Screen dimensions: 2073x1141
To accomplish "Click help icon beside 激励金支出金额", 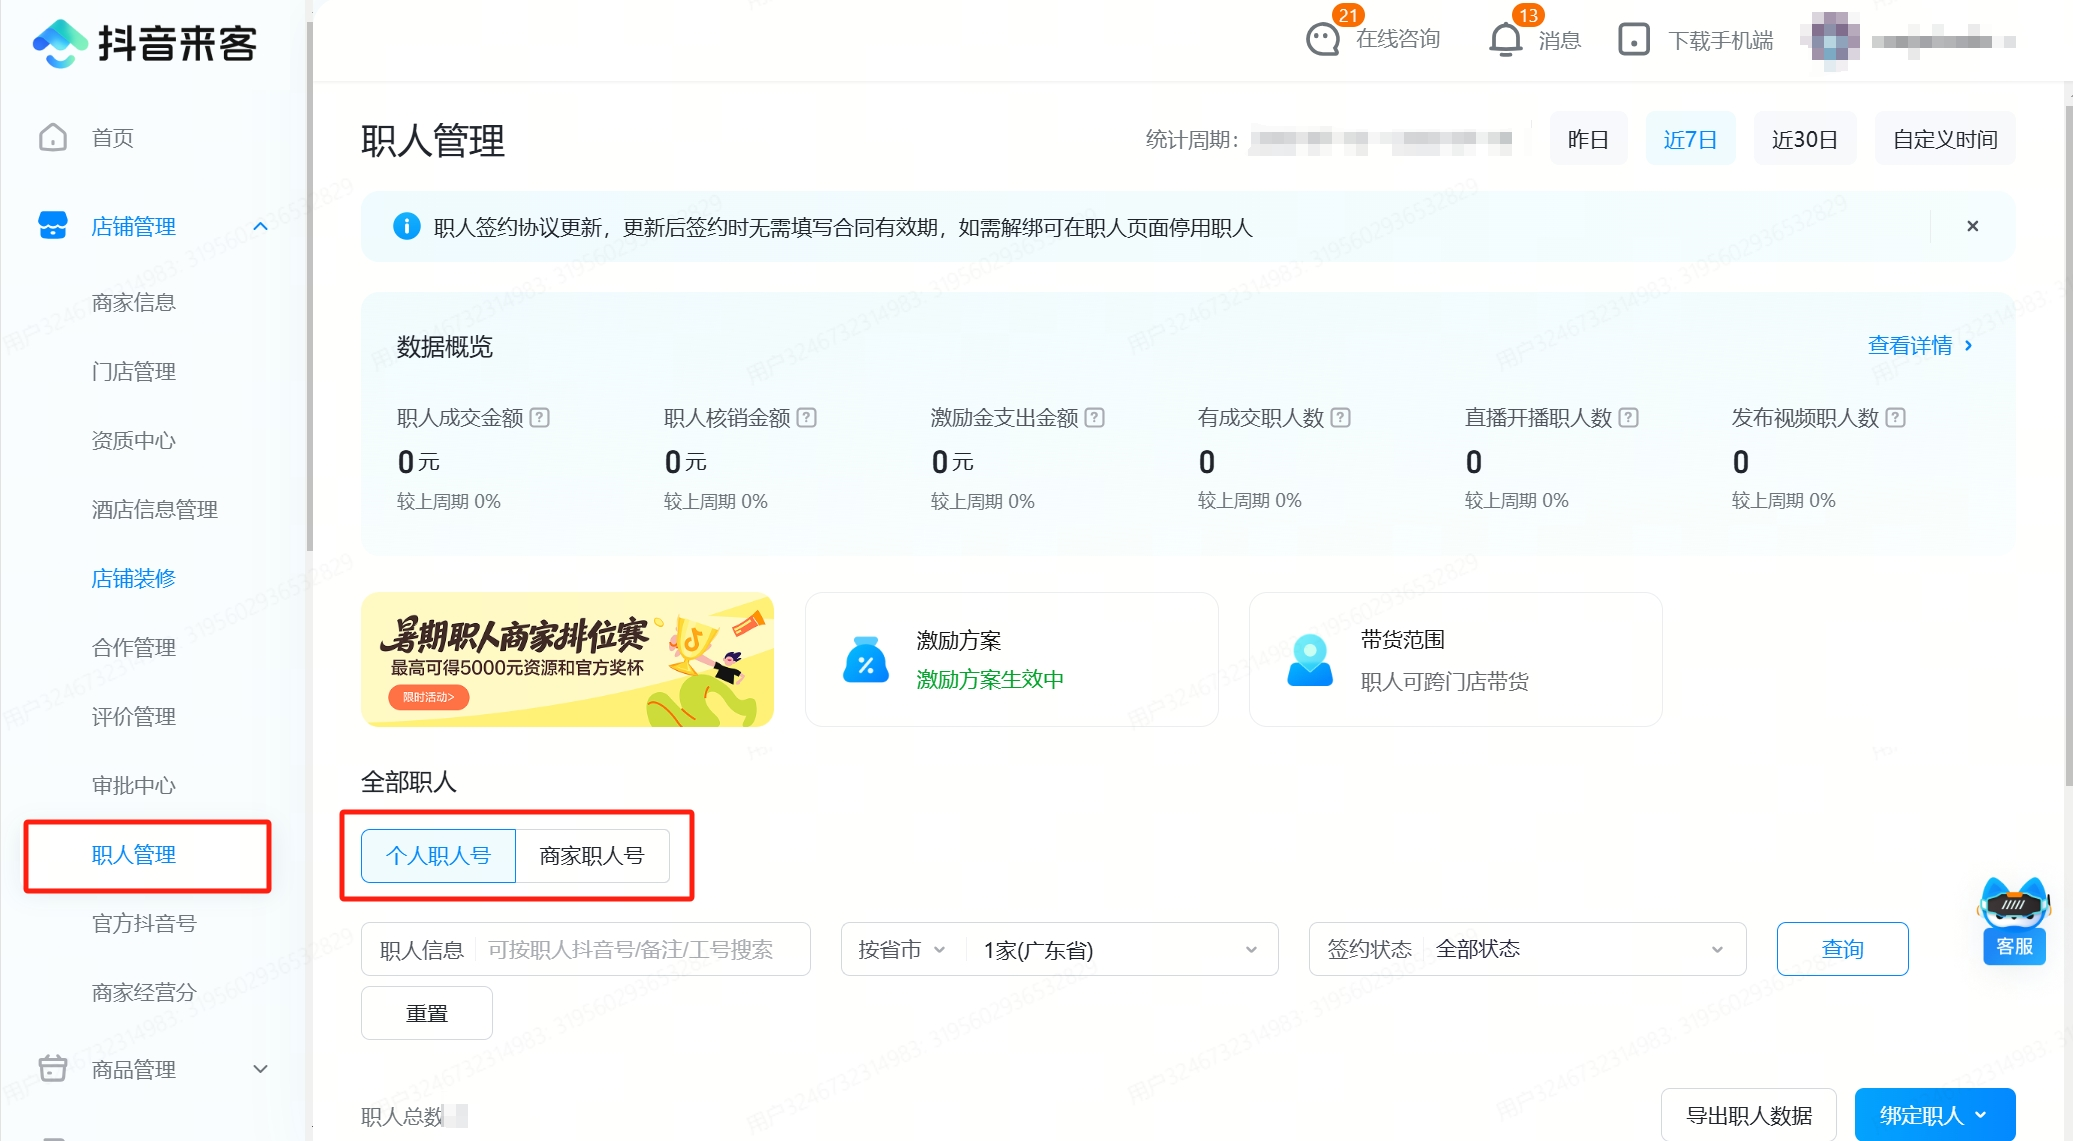I will coord(1095,418).
